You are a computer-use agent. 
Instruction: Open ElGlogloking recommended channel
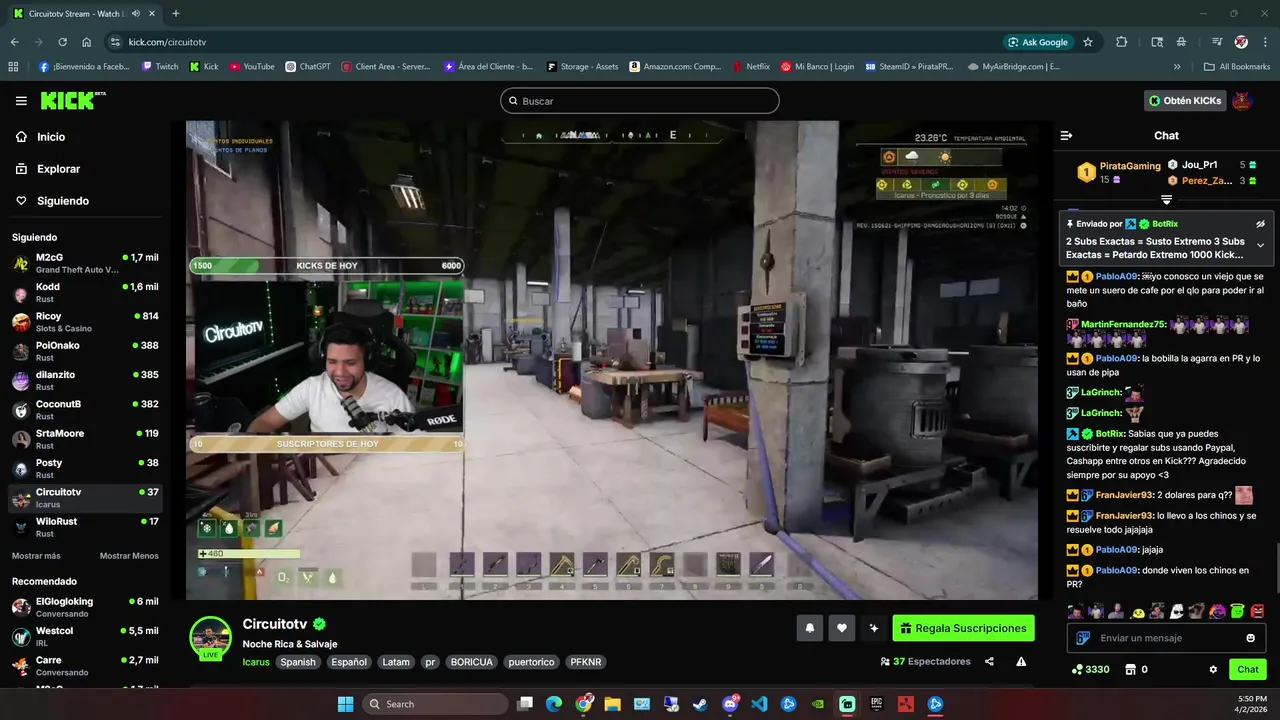(x=85, y=607)
